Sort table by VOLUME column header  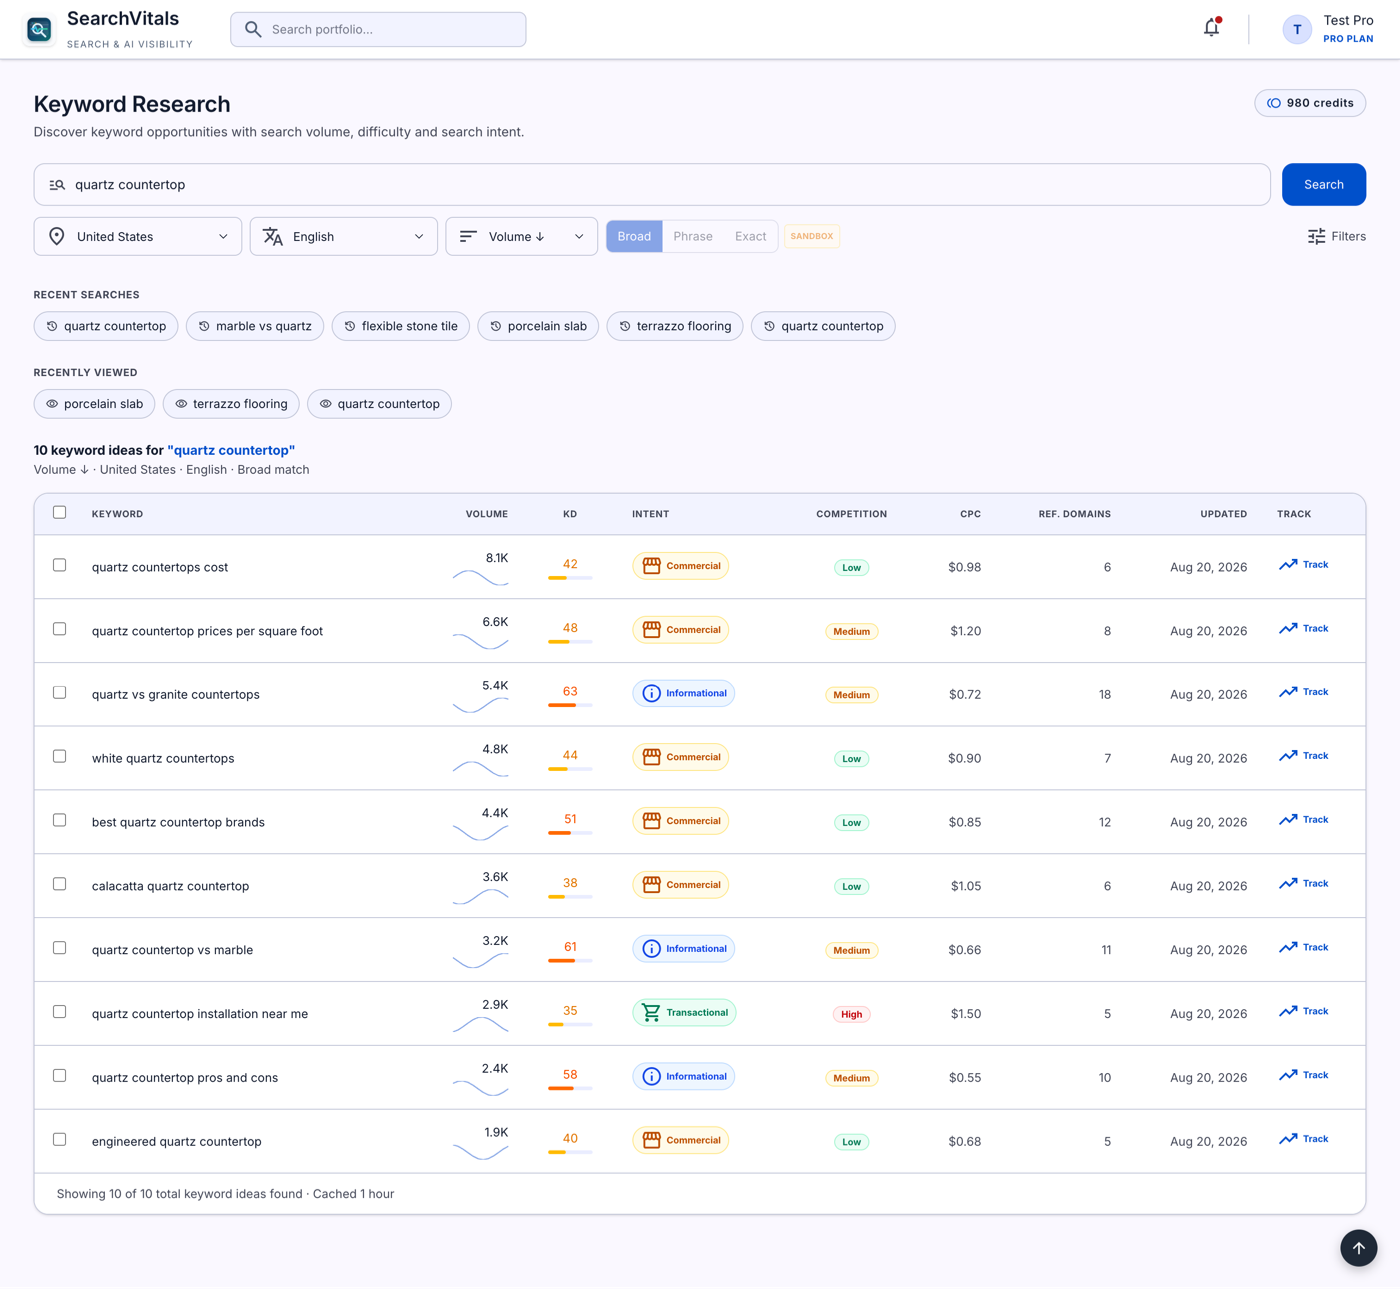pos(486,514)
